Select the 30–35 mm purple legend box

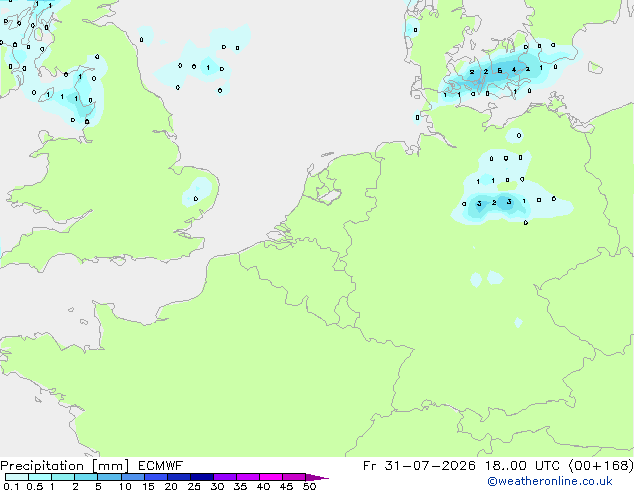(x=225, y=477)
